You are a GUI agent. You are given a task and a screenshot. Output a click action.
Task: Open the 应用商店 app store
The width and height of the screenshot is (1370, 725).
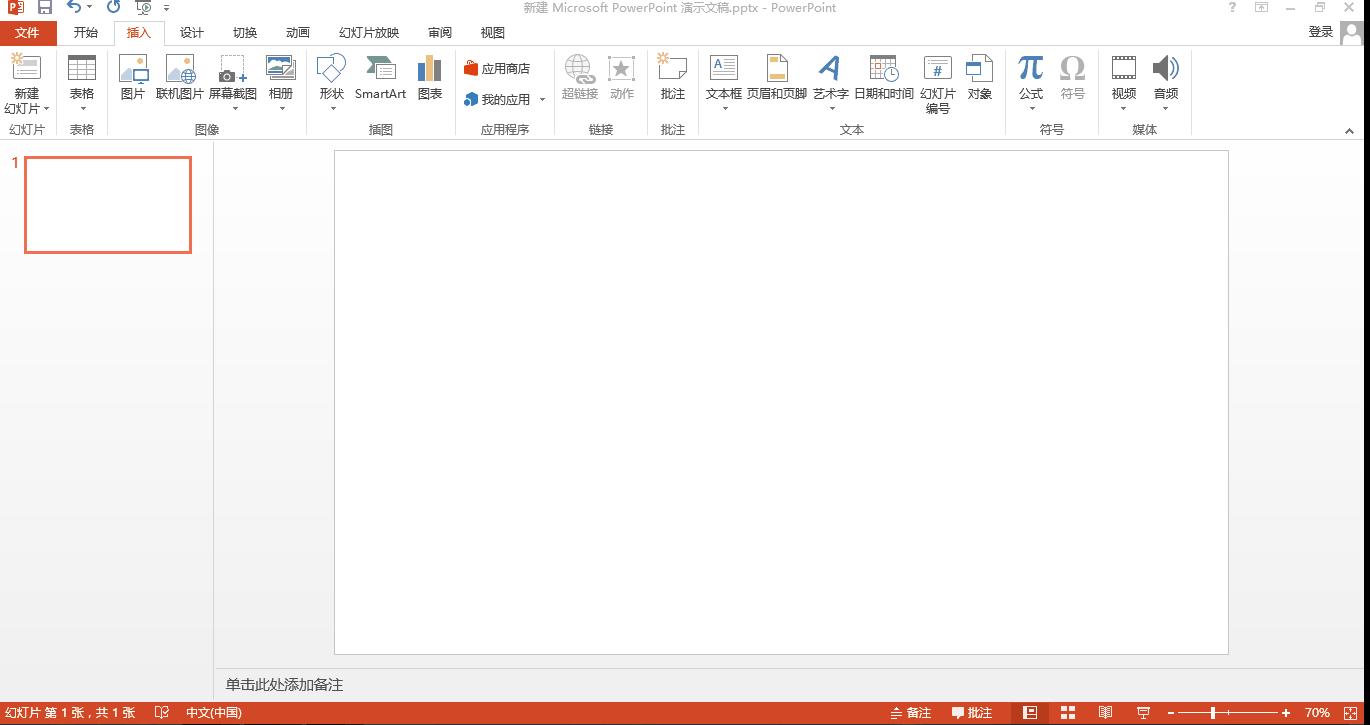point(497,69)
